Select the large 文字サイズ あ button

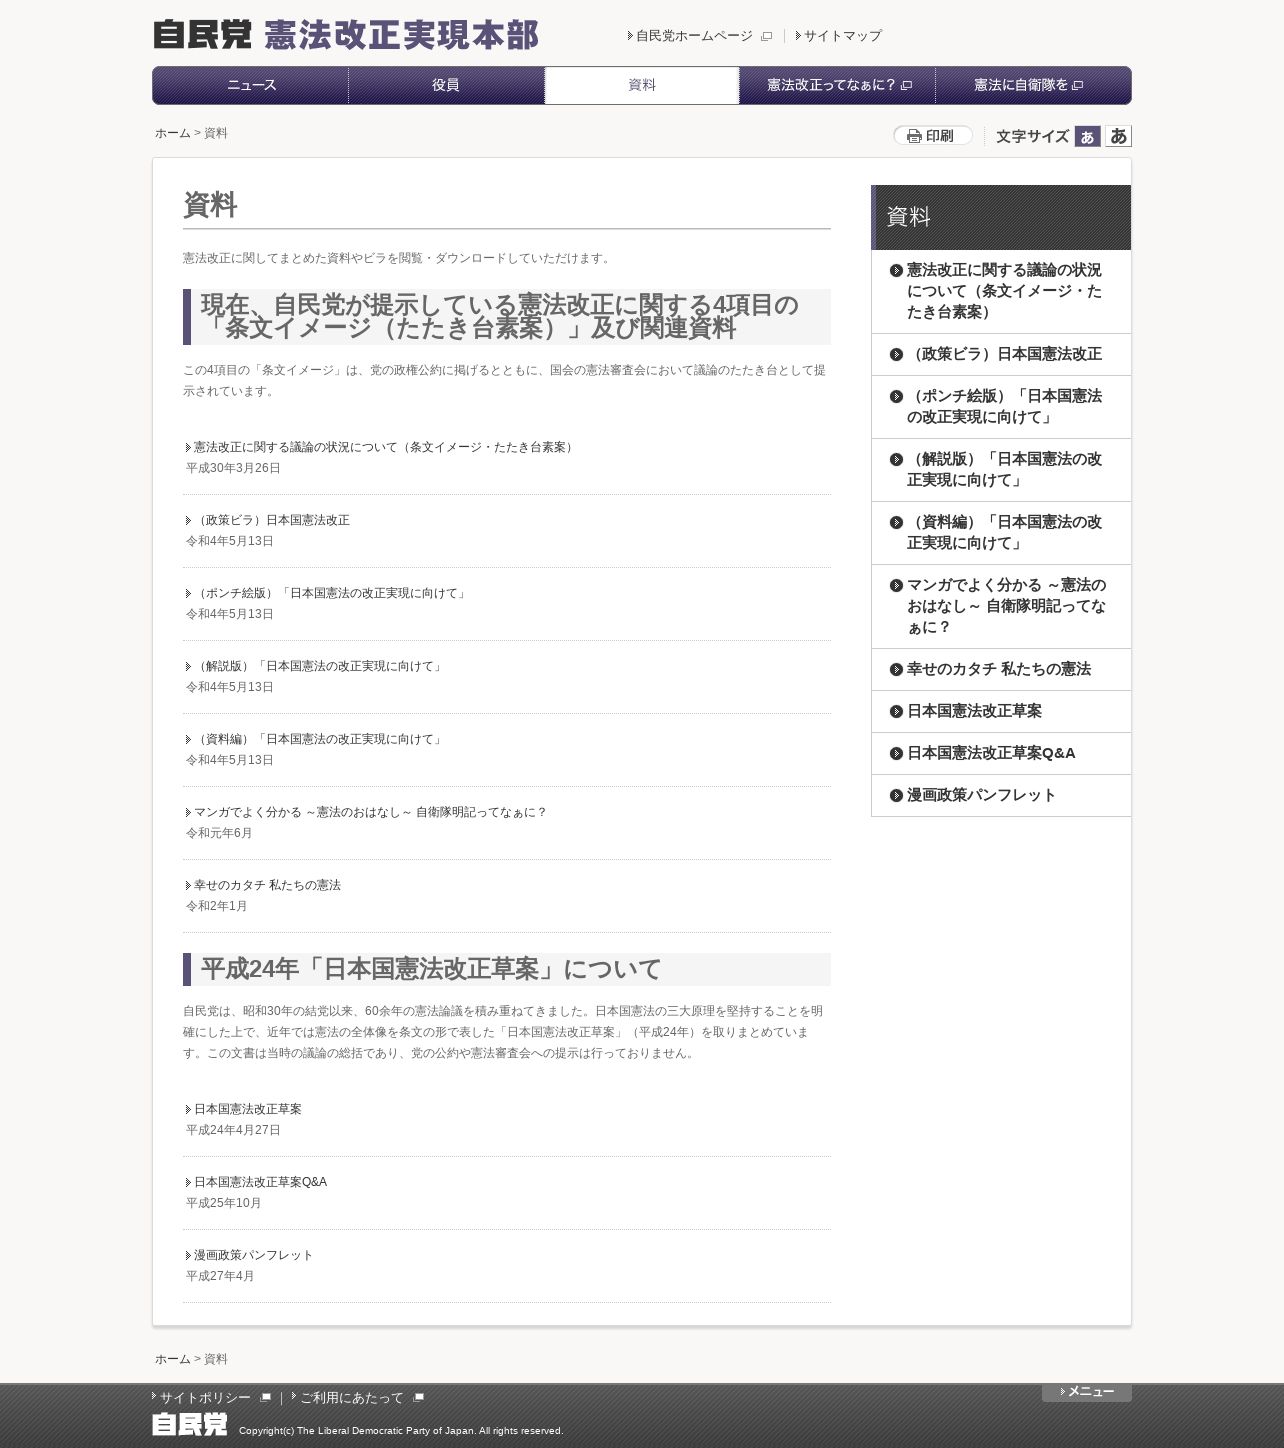pyautogui.click(x=1118, y=136)
